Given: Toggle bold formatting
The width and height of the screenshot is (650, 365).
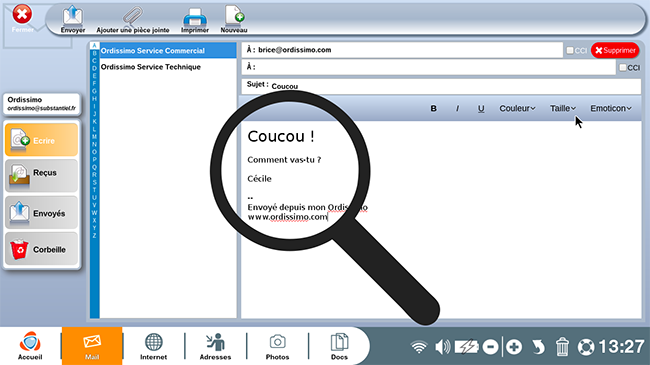Looking at the screenshot, I should pos(433,108).
